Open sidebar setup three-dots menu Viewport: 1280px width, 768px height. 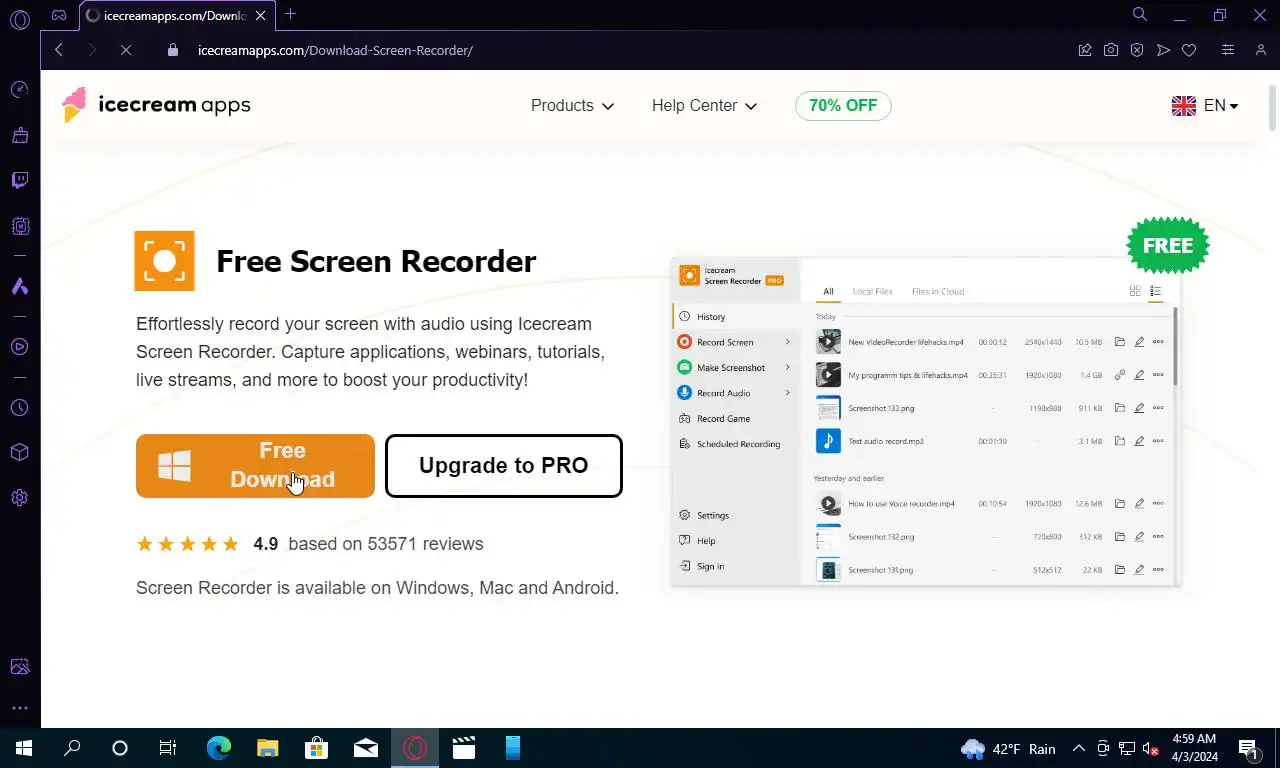pos(20,708)
